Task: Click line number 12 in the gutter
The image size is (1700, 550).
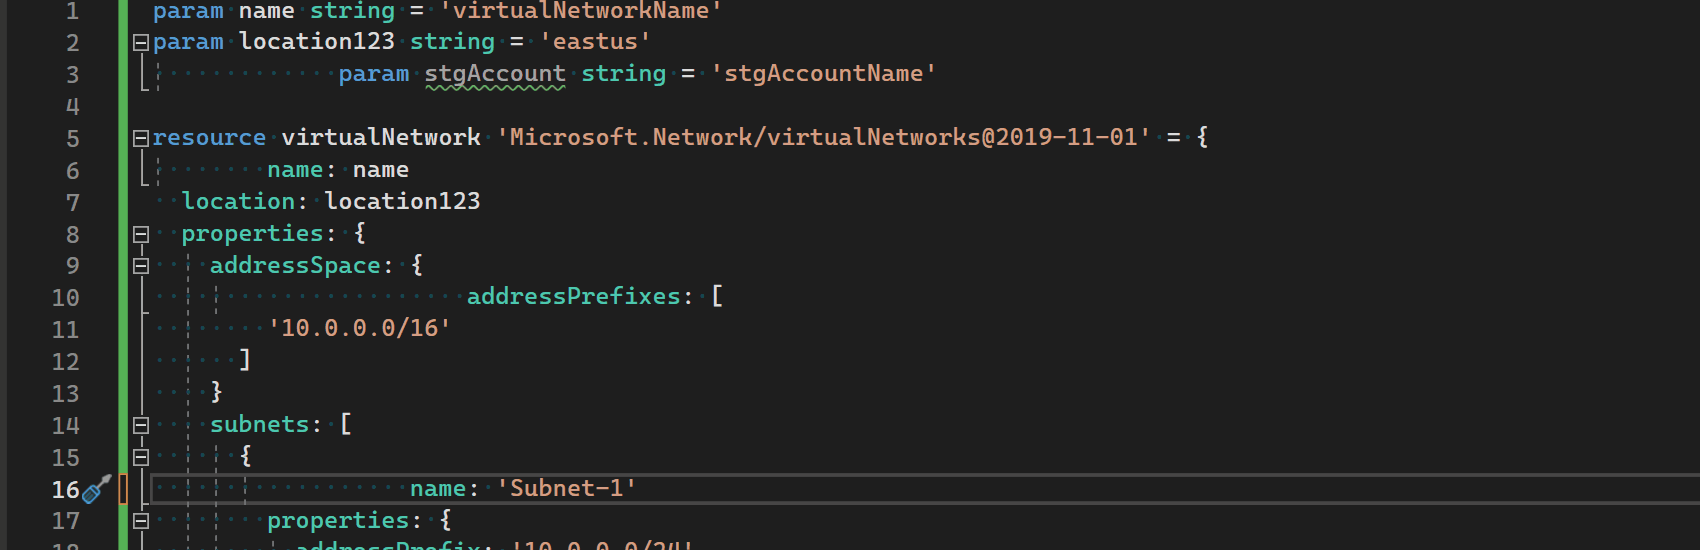Action: [65, 362]
